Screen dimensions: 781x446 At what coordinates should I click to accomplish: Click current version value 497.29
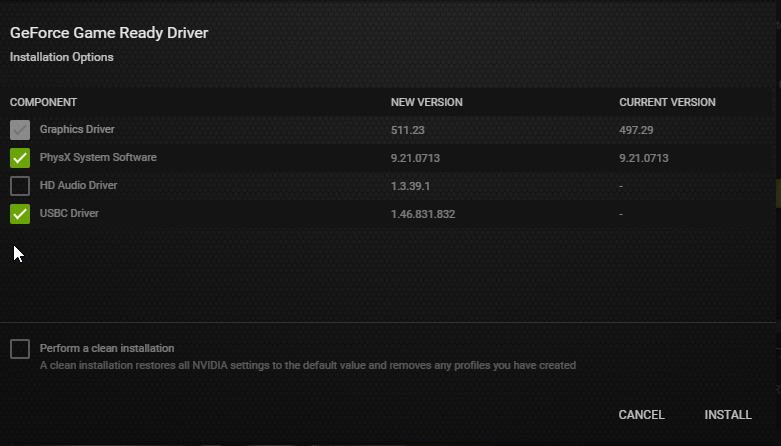click(x=636, y=130)
